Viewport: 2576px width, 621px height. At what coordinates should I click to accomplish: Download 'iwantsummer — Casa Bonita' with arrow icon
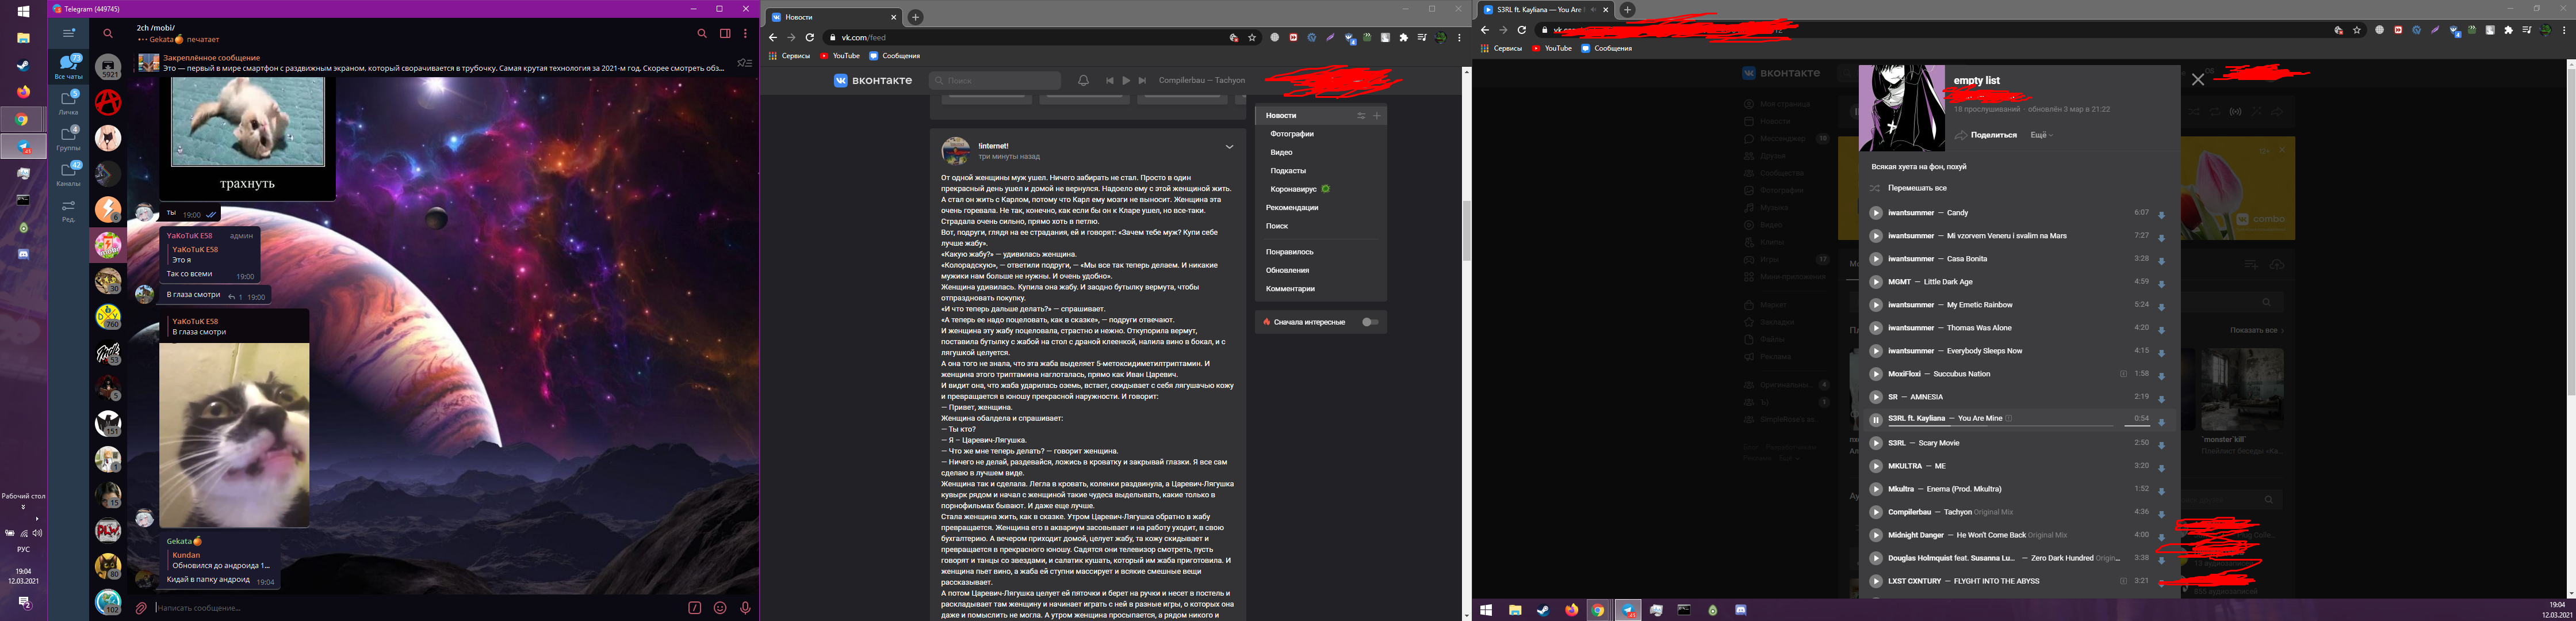2161,261
